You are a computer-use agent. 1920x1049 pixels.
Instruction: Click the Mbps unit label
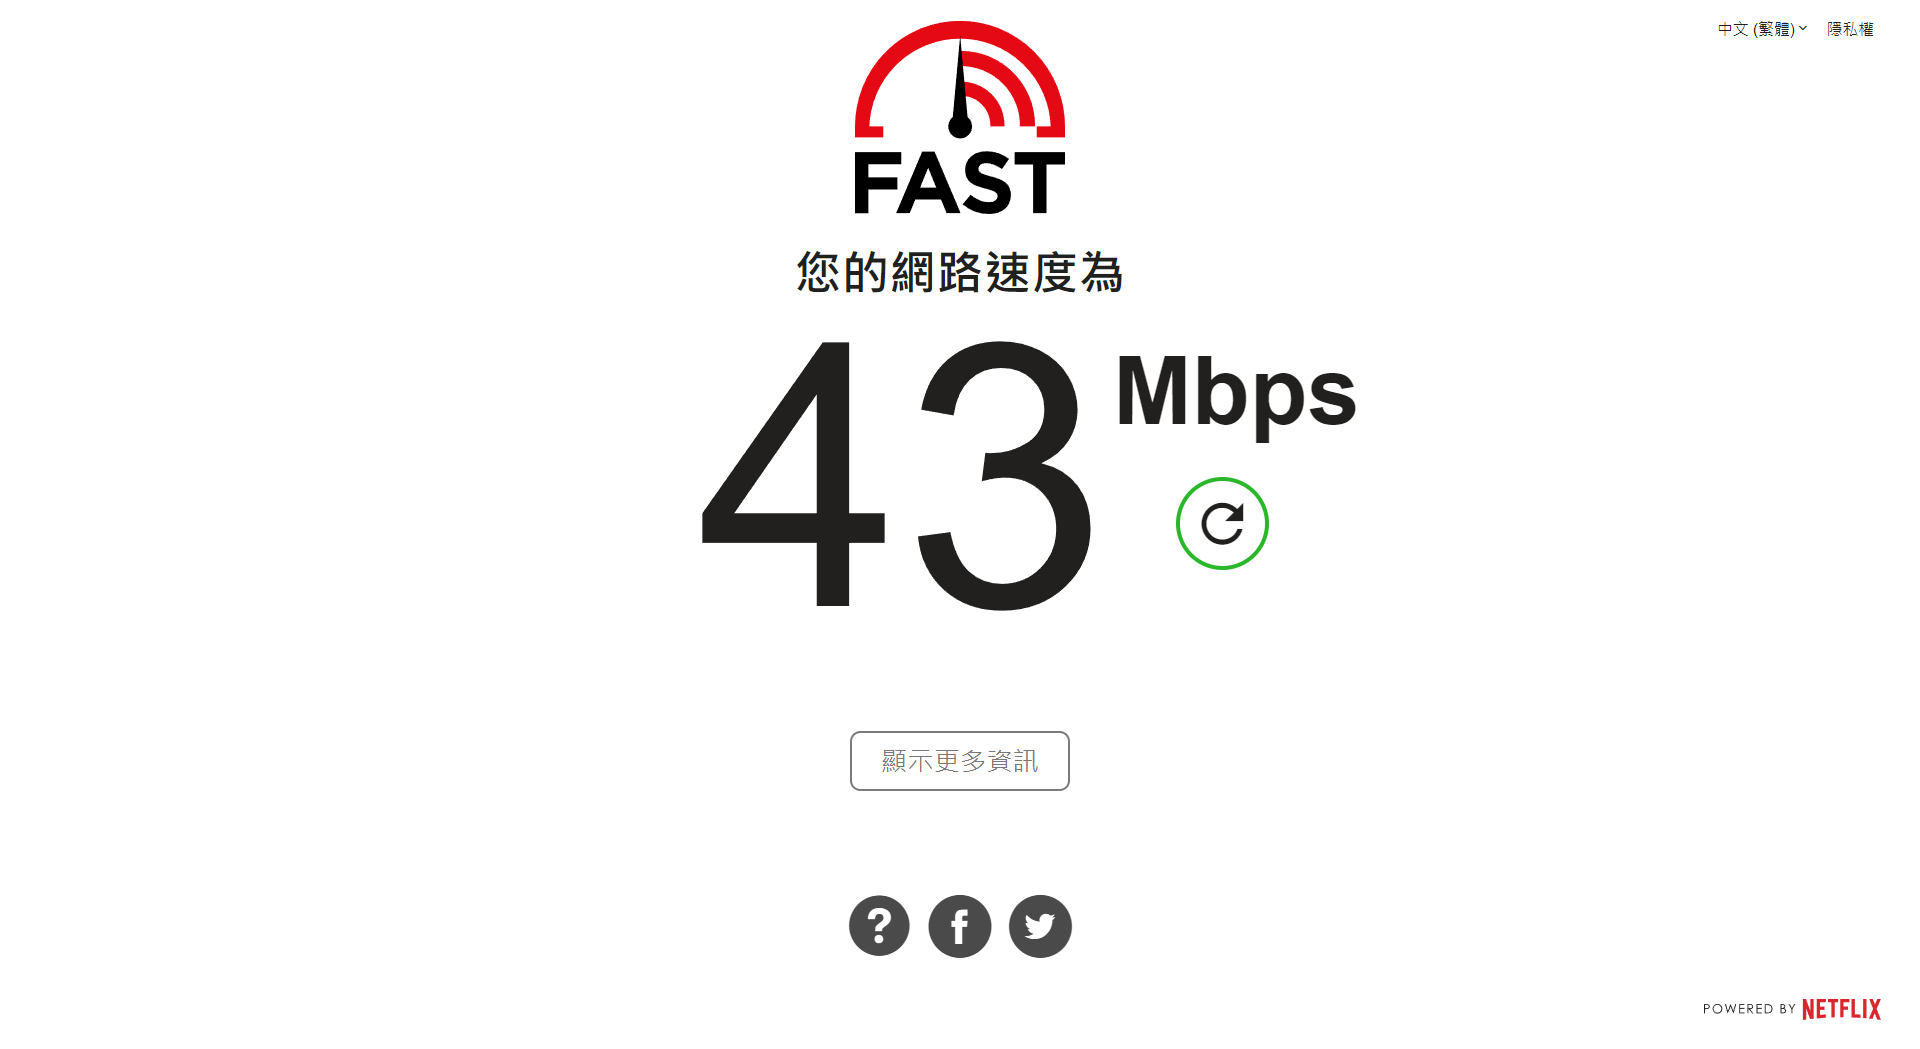click(x=1236, y=393)
